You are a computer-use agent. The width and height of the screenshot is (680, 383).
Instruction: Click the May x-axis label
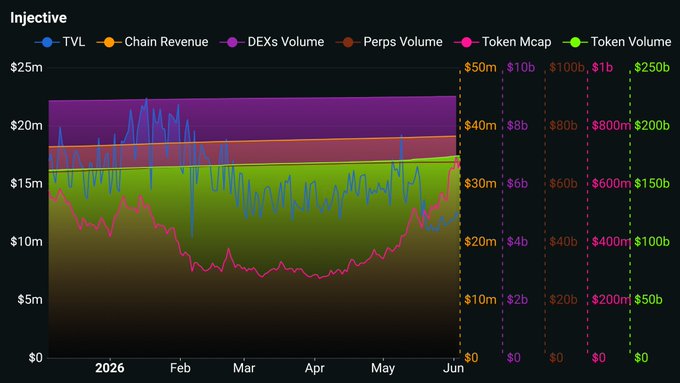pyautogui.click(x=383, y=368)
